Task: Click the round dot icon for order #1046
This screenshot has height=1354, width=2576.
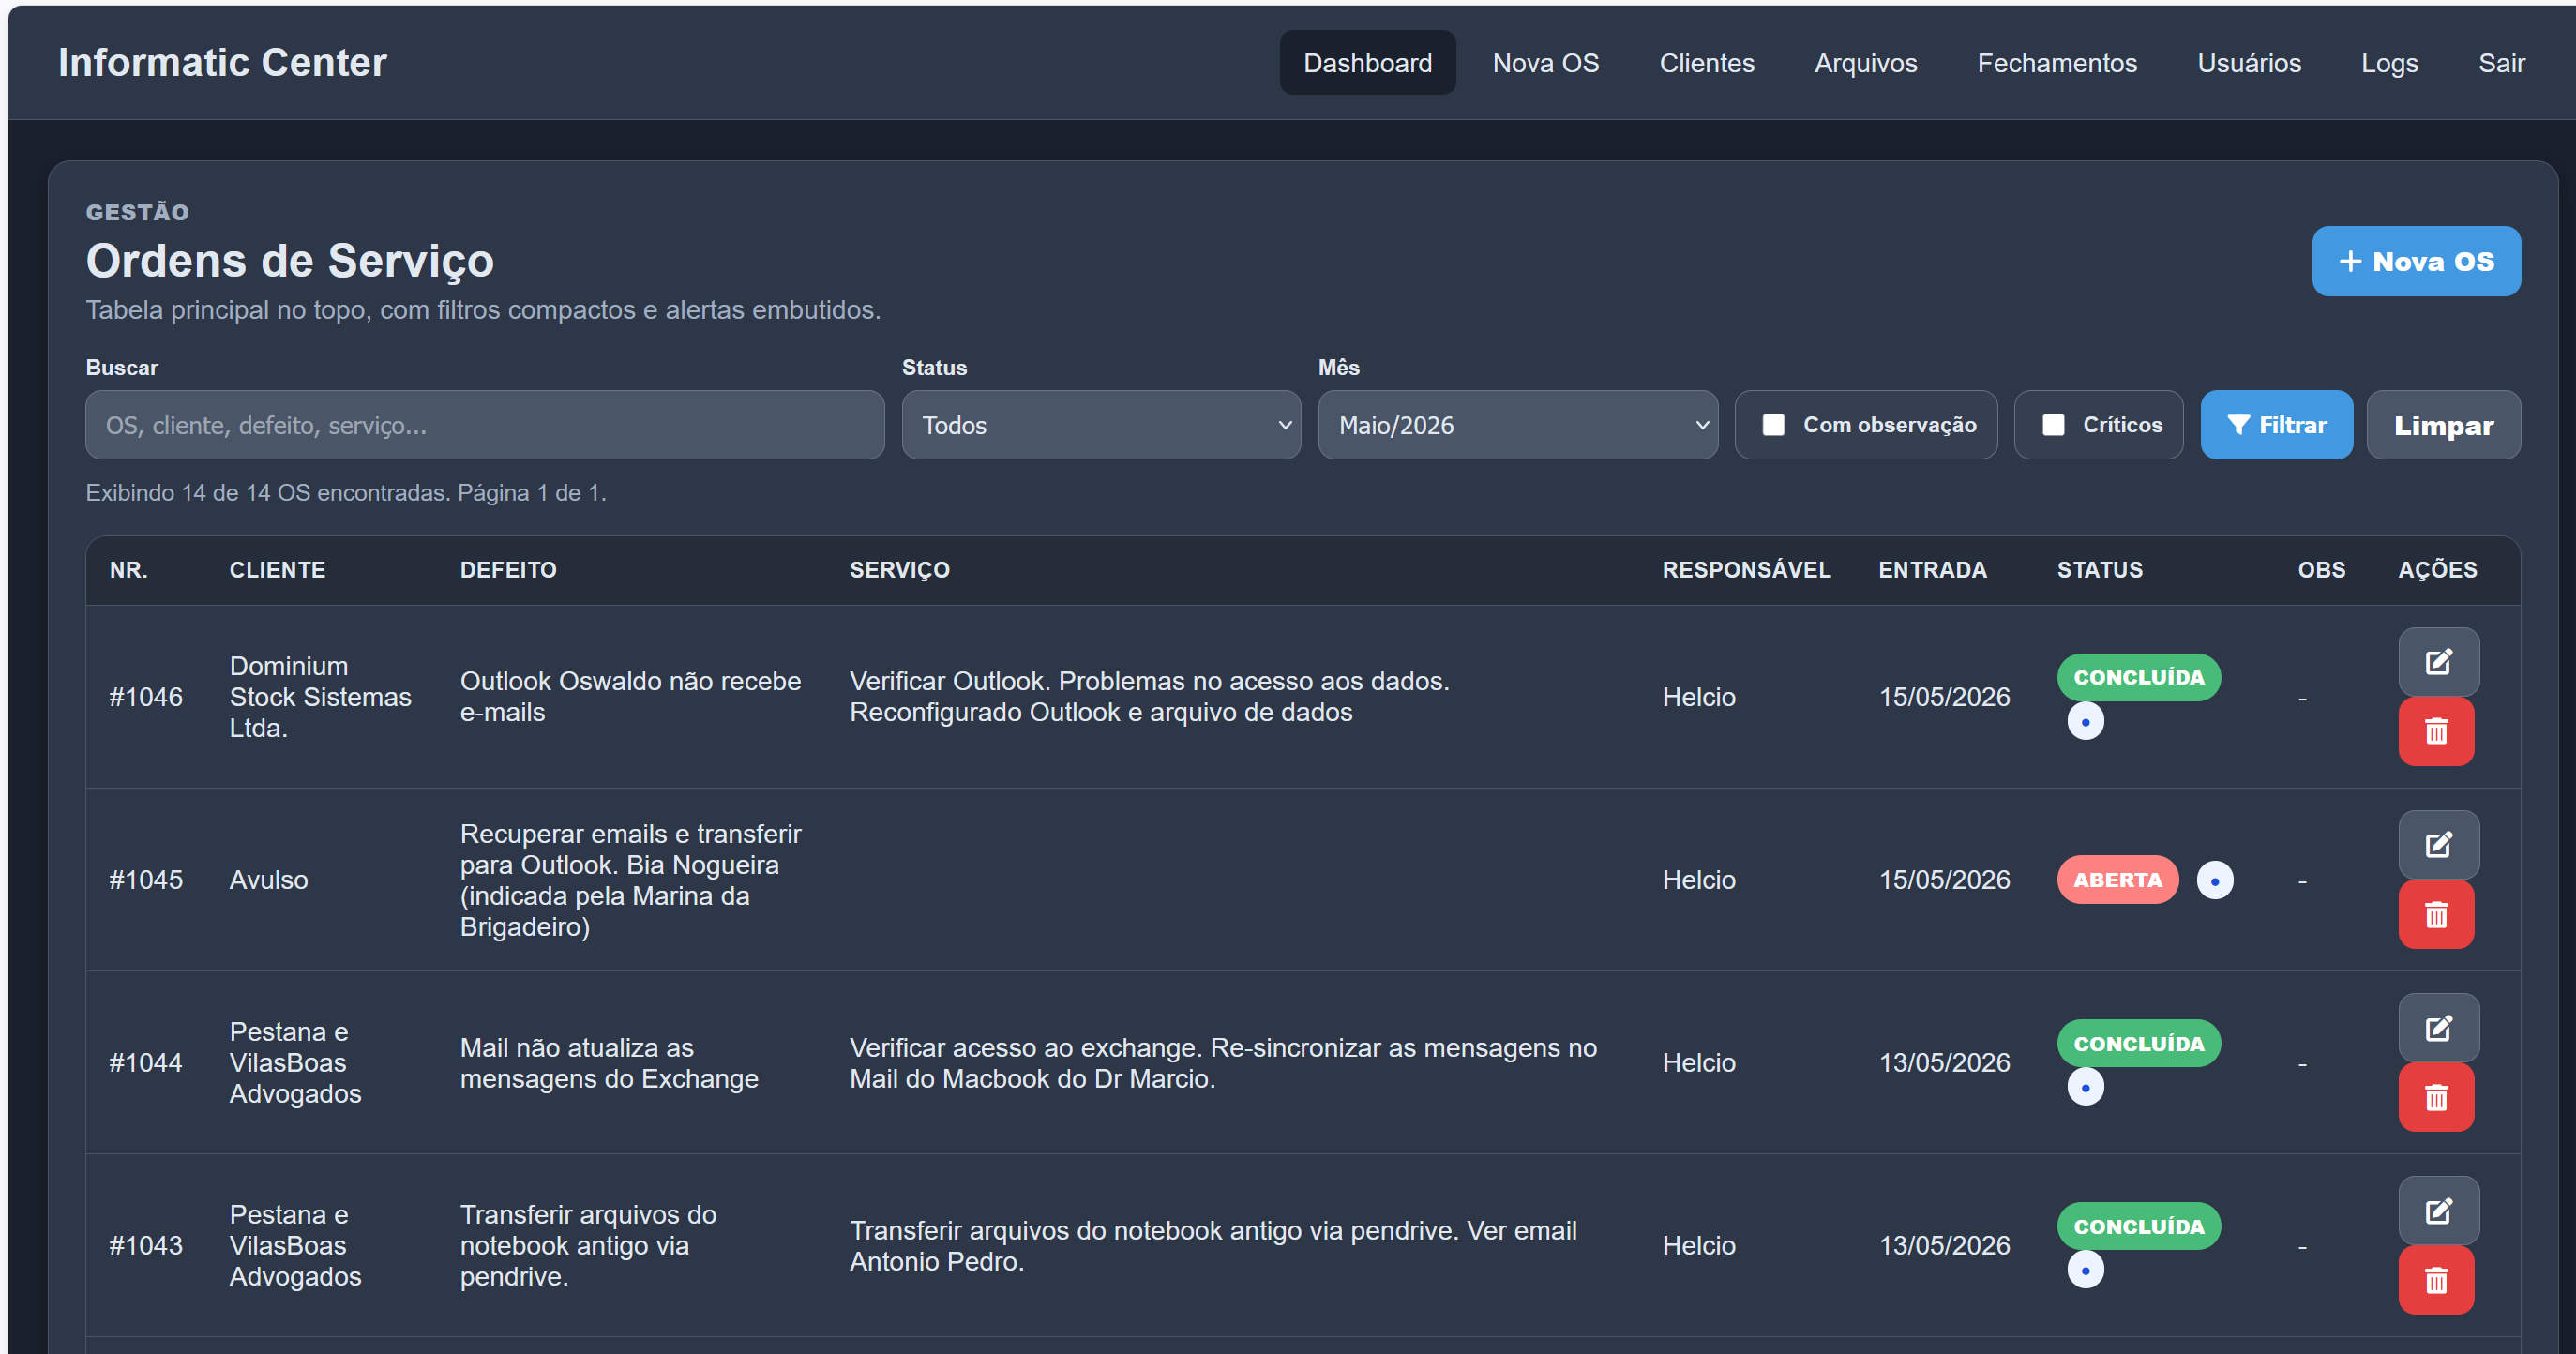Action: pyautogui.click(x=2085, y=722)
